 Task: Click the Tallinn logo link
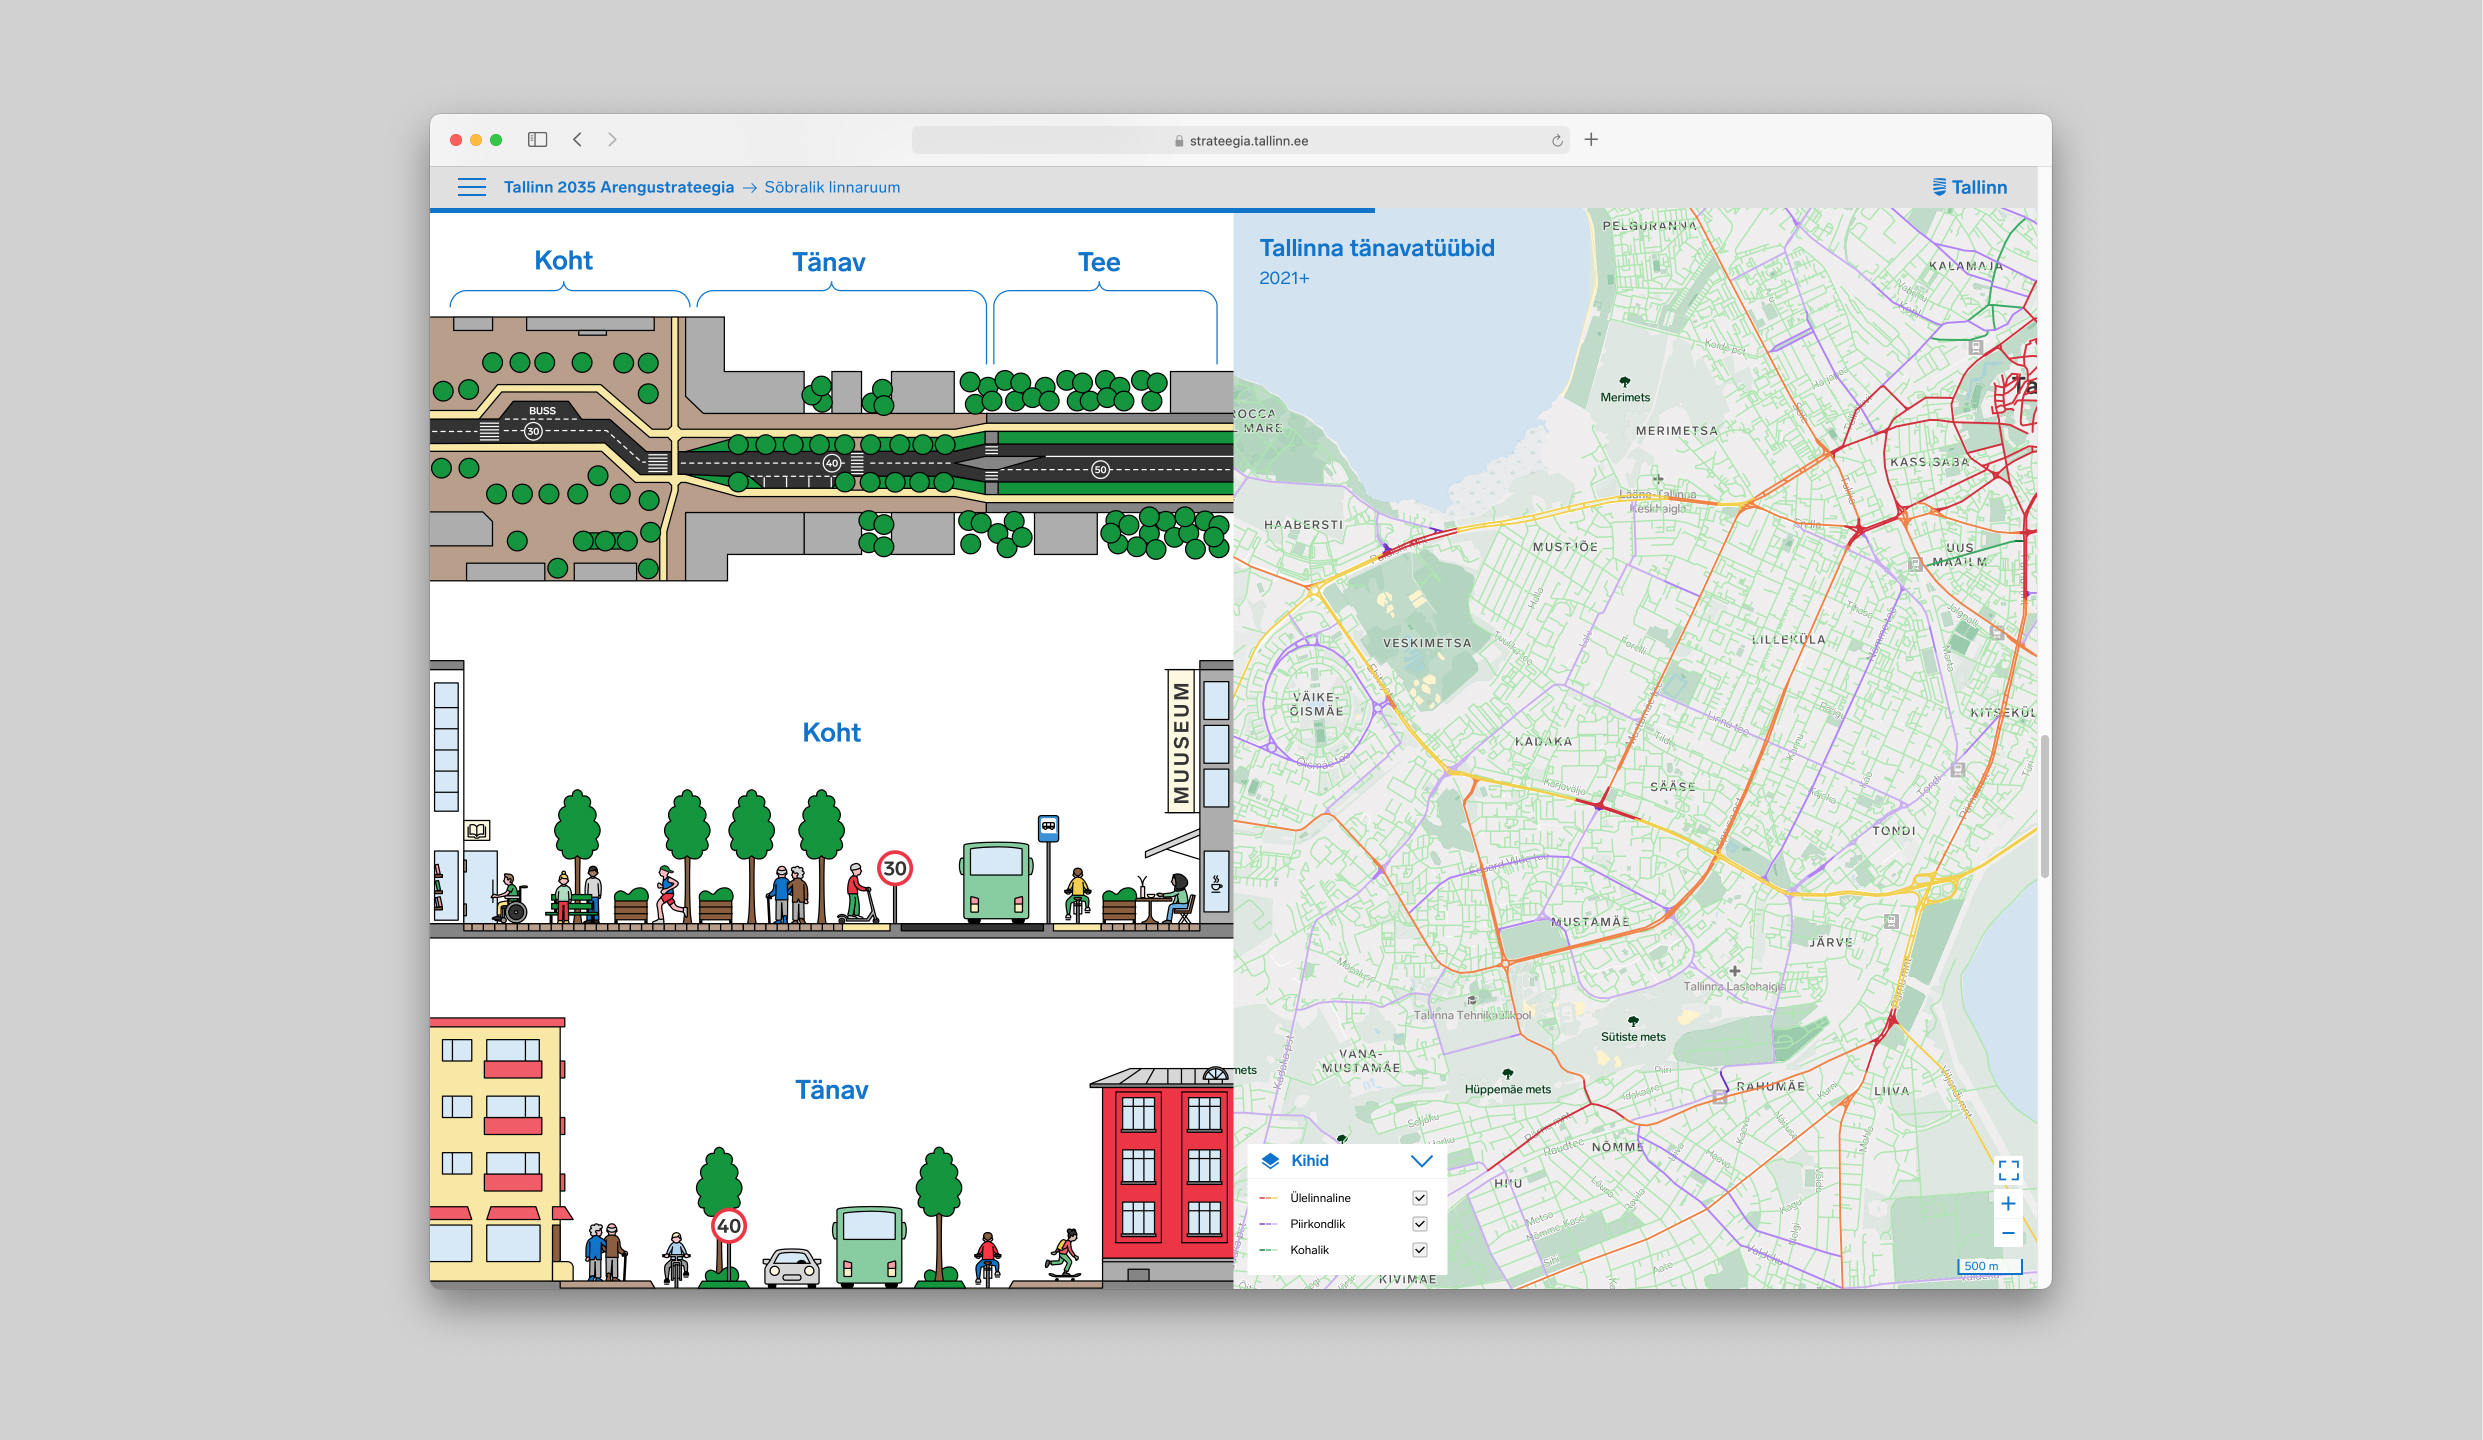click(1969, 187)
